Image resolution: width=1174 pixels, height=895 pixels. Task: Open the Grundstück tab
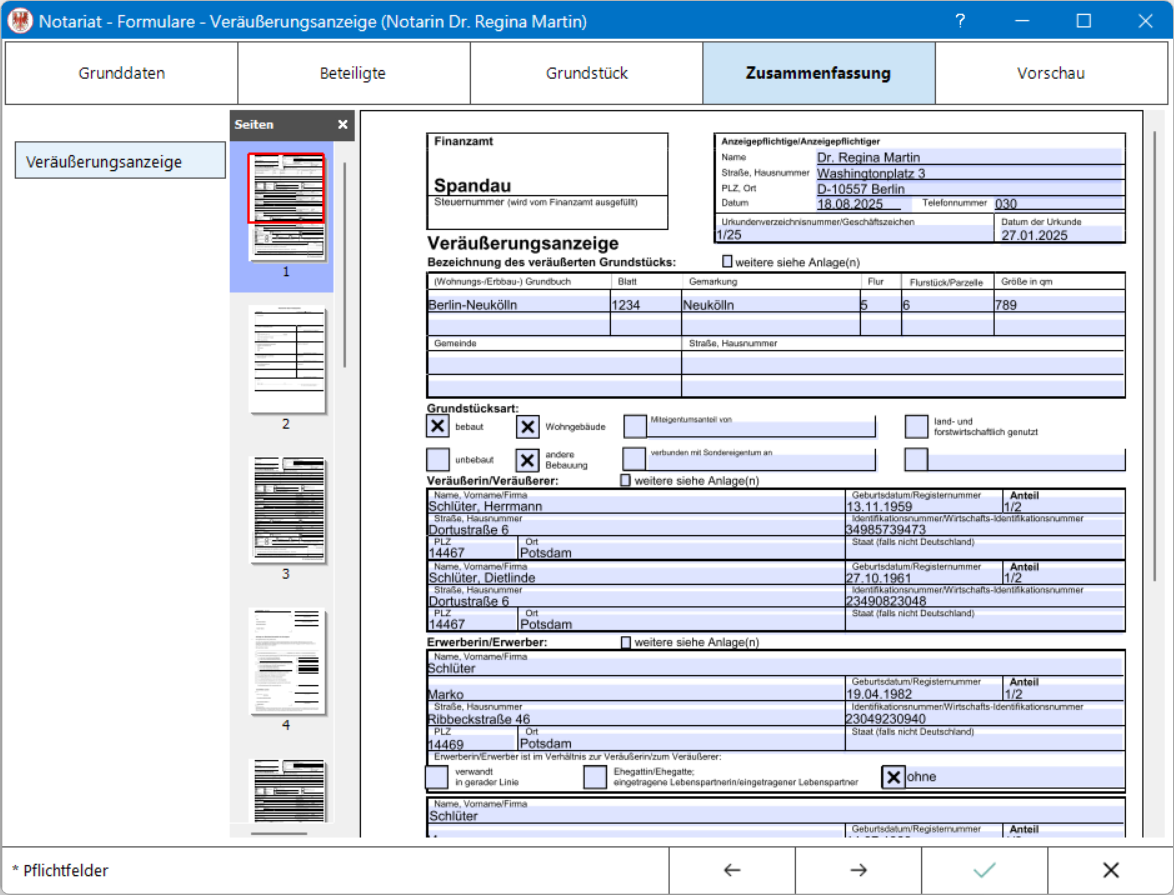(586, 73)
